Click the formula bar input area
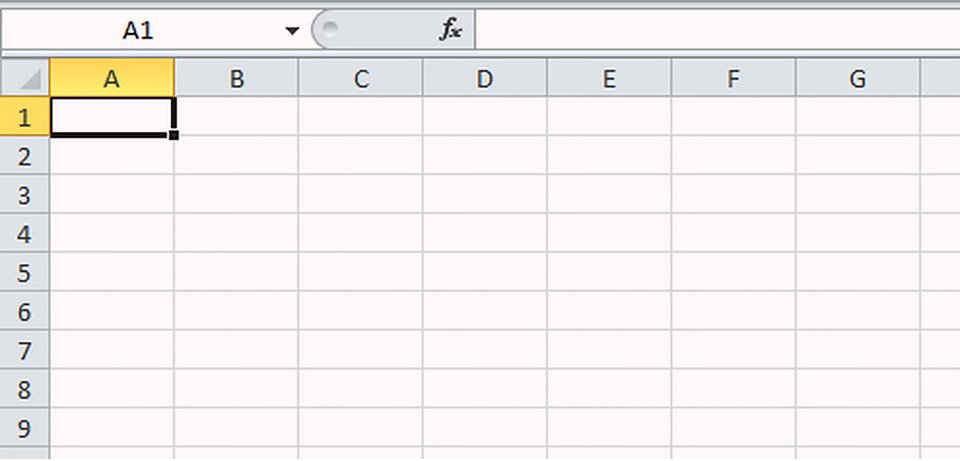The height and width of the screenshot is (461, 960). click(717, 29)
